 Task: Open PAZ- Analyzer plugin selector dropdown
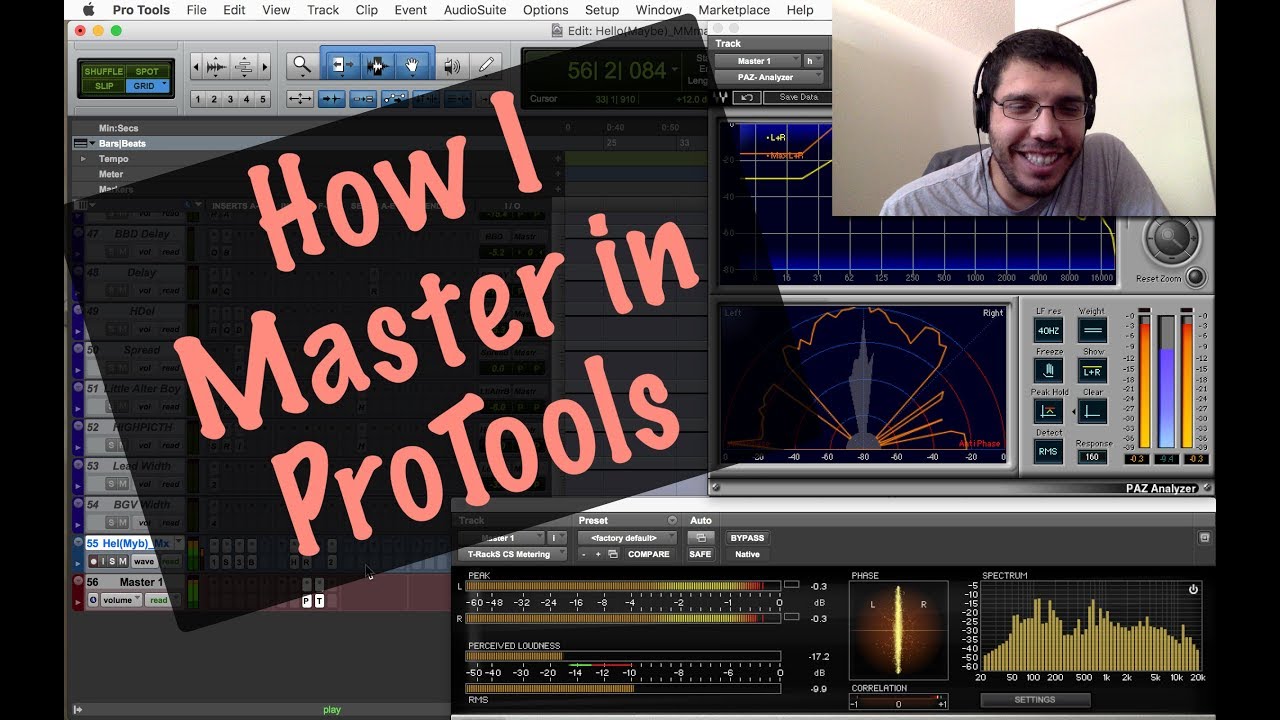[x=768, y=77]
